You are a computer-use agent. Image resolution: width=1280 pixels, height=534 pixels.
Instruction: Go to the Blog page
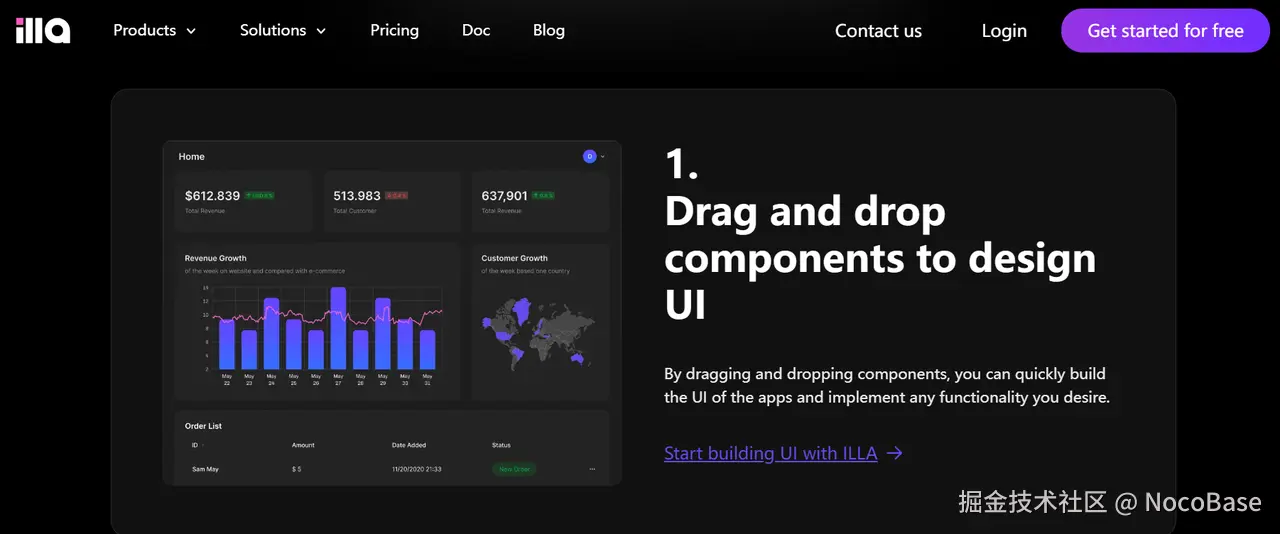(x=548, y=31)
